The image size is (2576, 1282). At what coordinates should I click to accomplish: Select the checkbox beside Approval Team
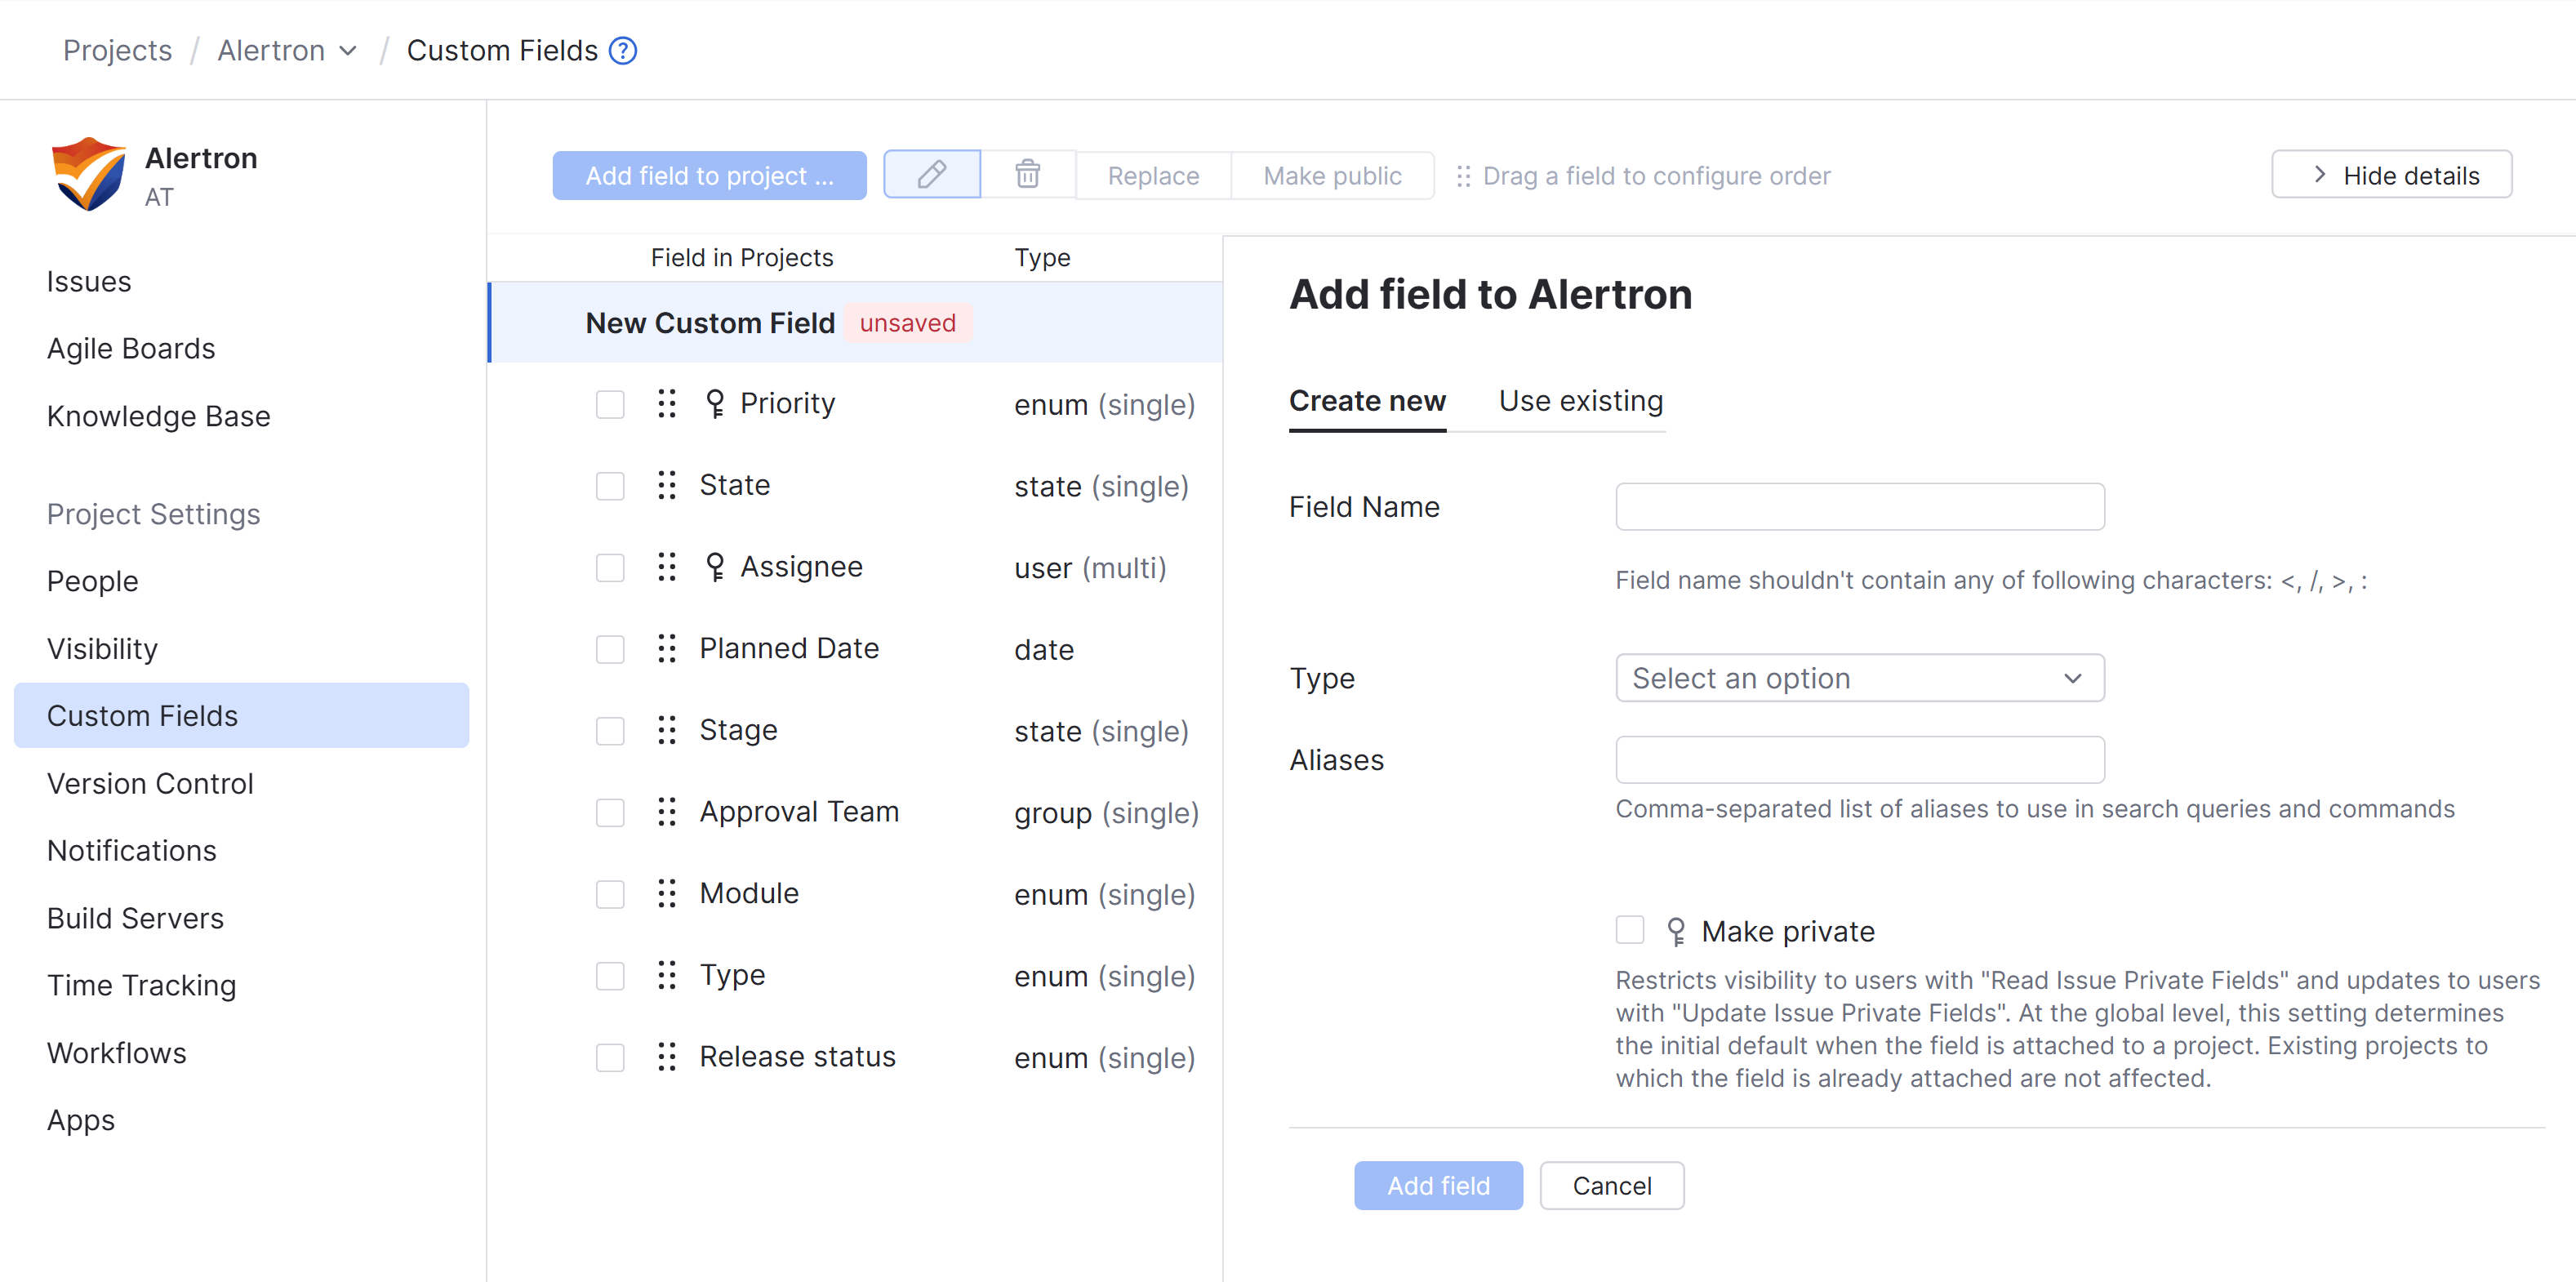point(610,812)
